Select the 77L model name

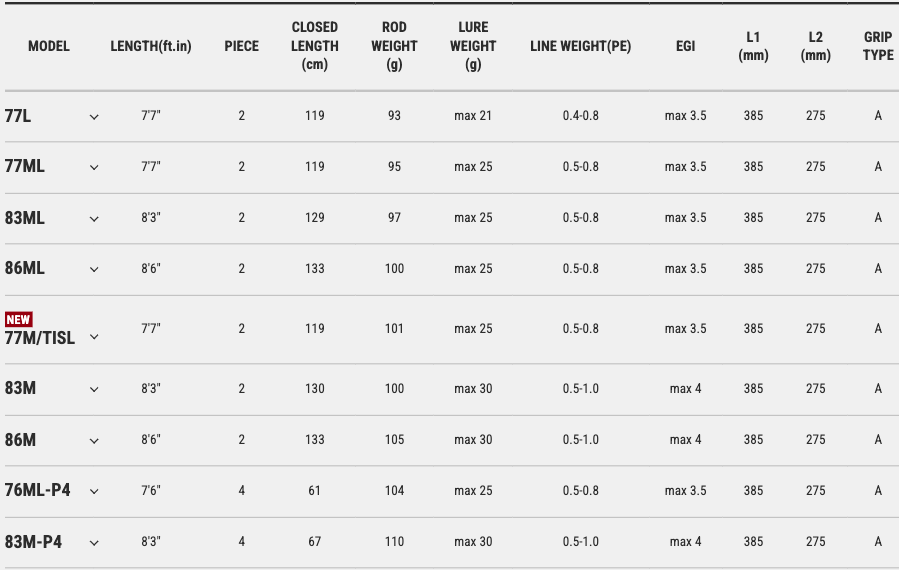click(18, 116)
